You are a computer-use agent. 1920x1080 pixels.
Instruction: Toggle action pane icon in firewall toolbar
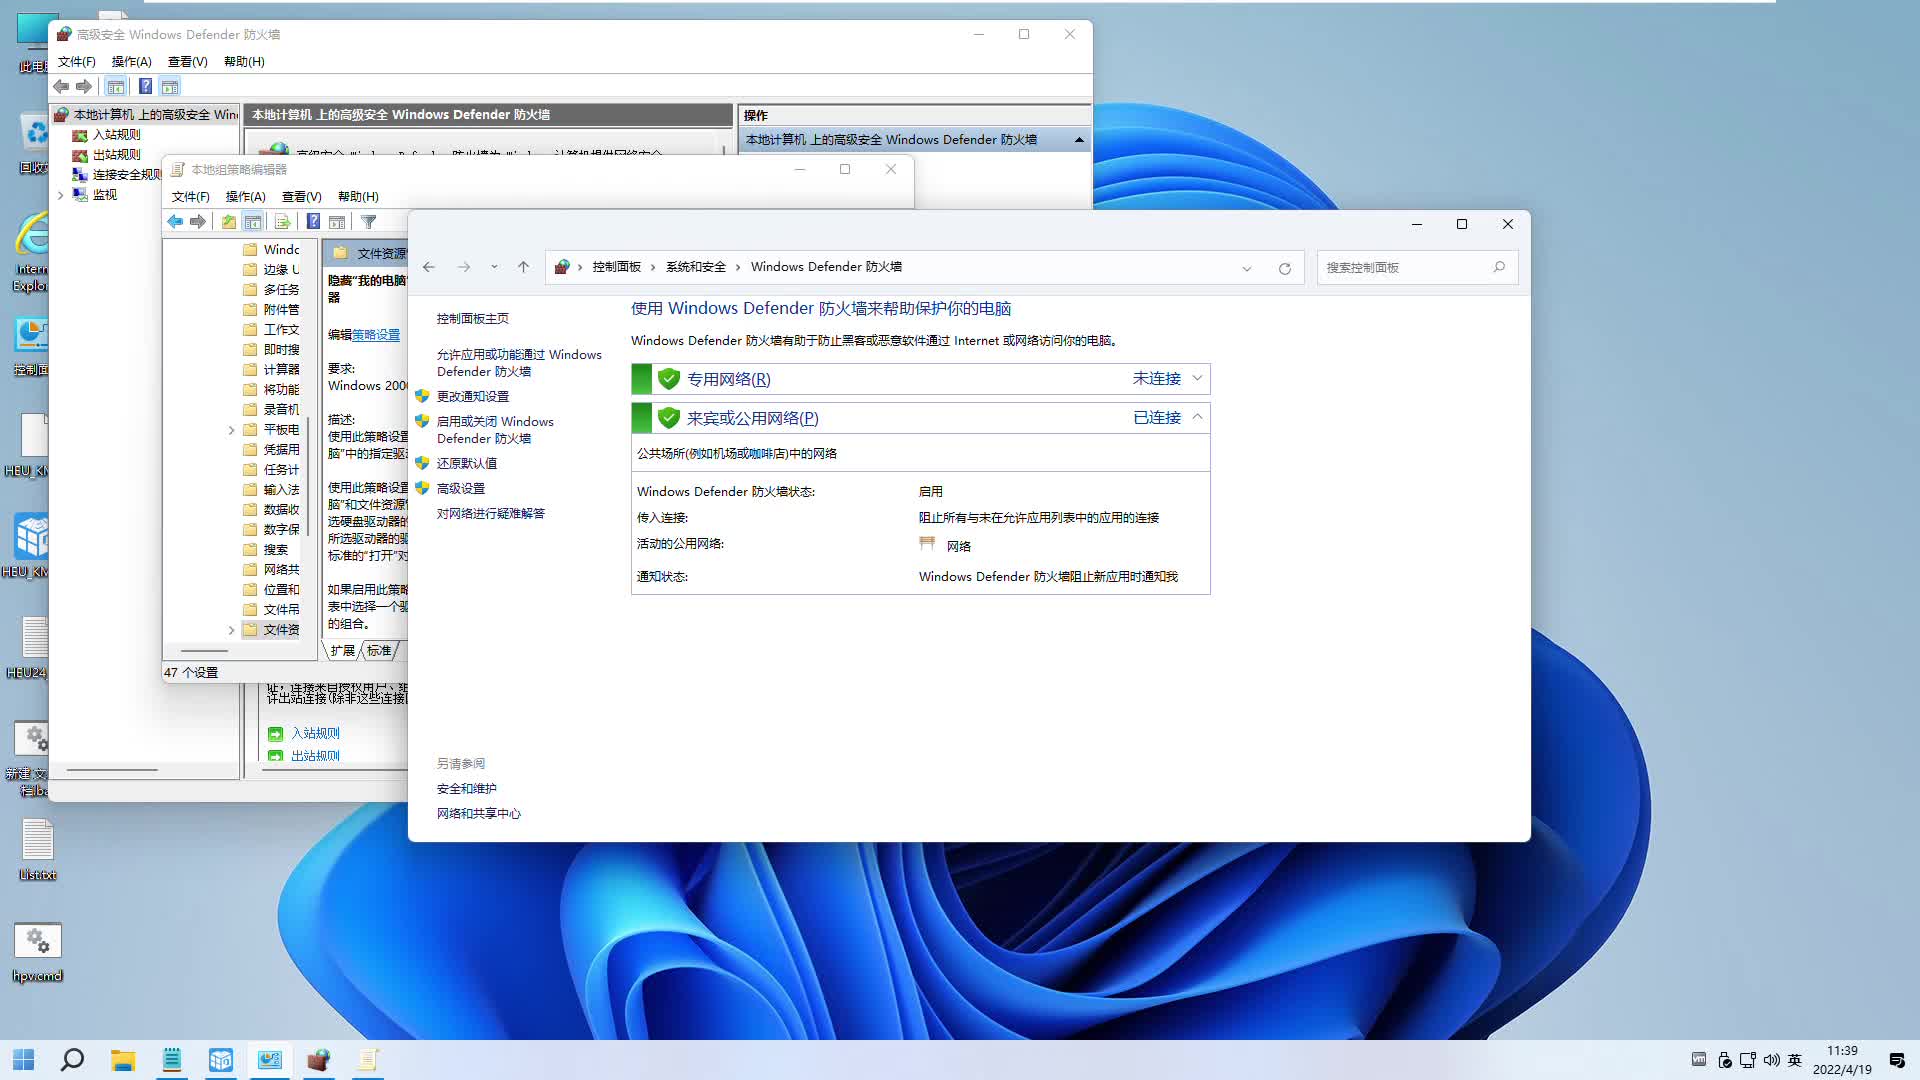coord(170,87)
